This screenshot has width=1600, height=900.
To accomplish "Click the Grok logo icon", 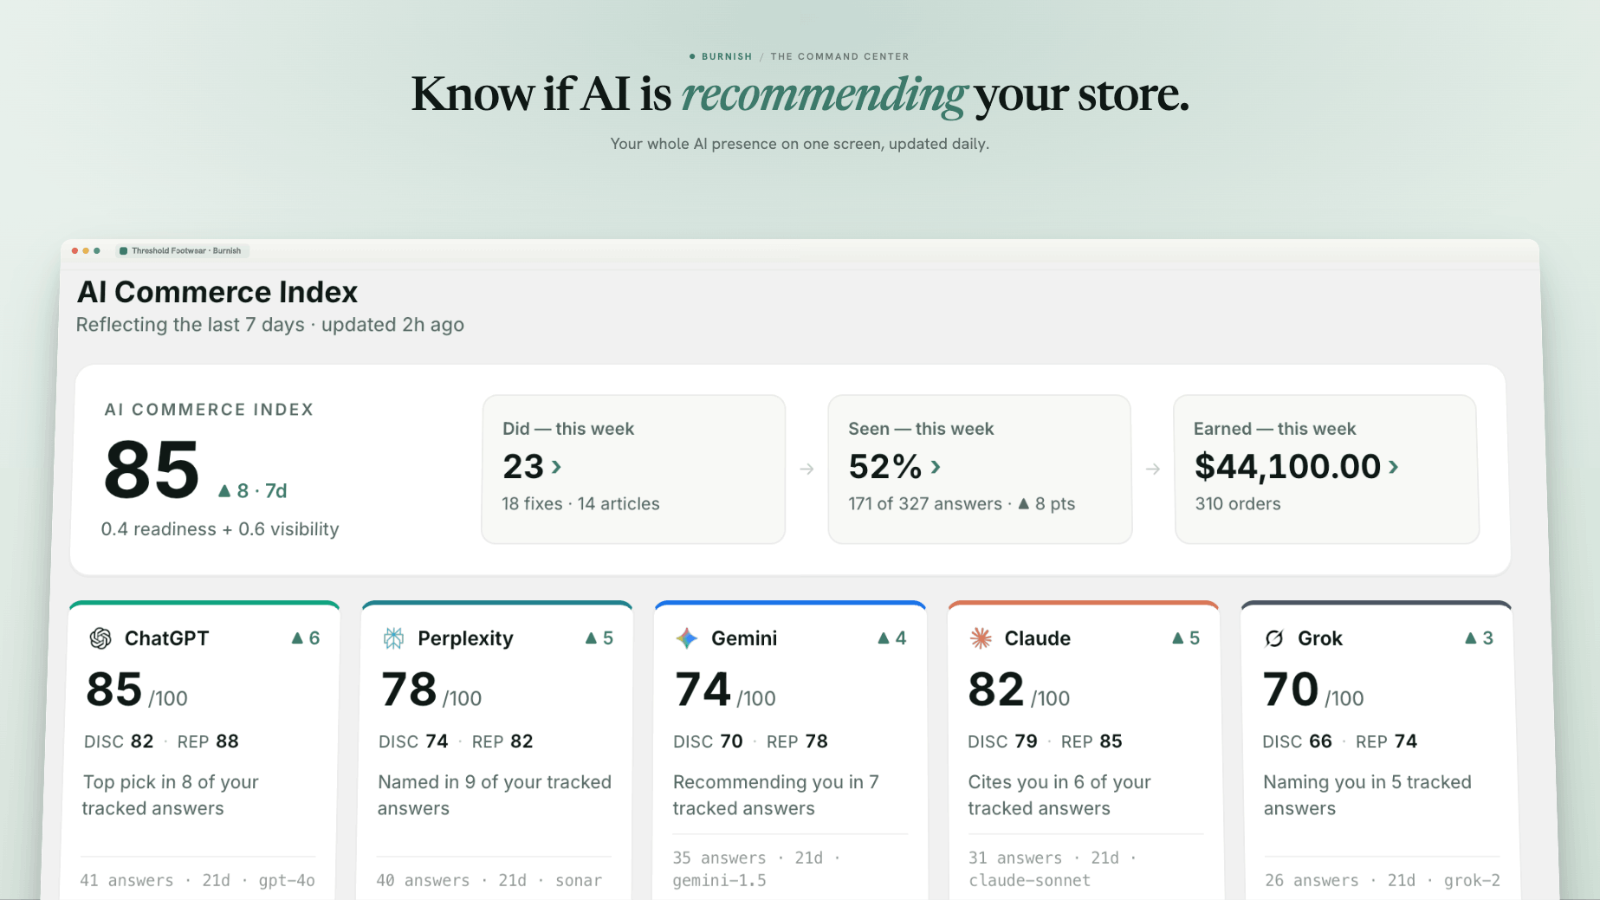I will click(1275, 638).
